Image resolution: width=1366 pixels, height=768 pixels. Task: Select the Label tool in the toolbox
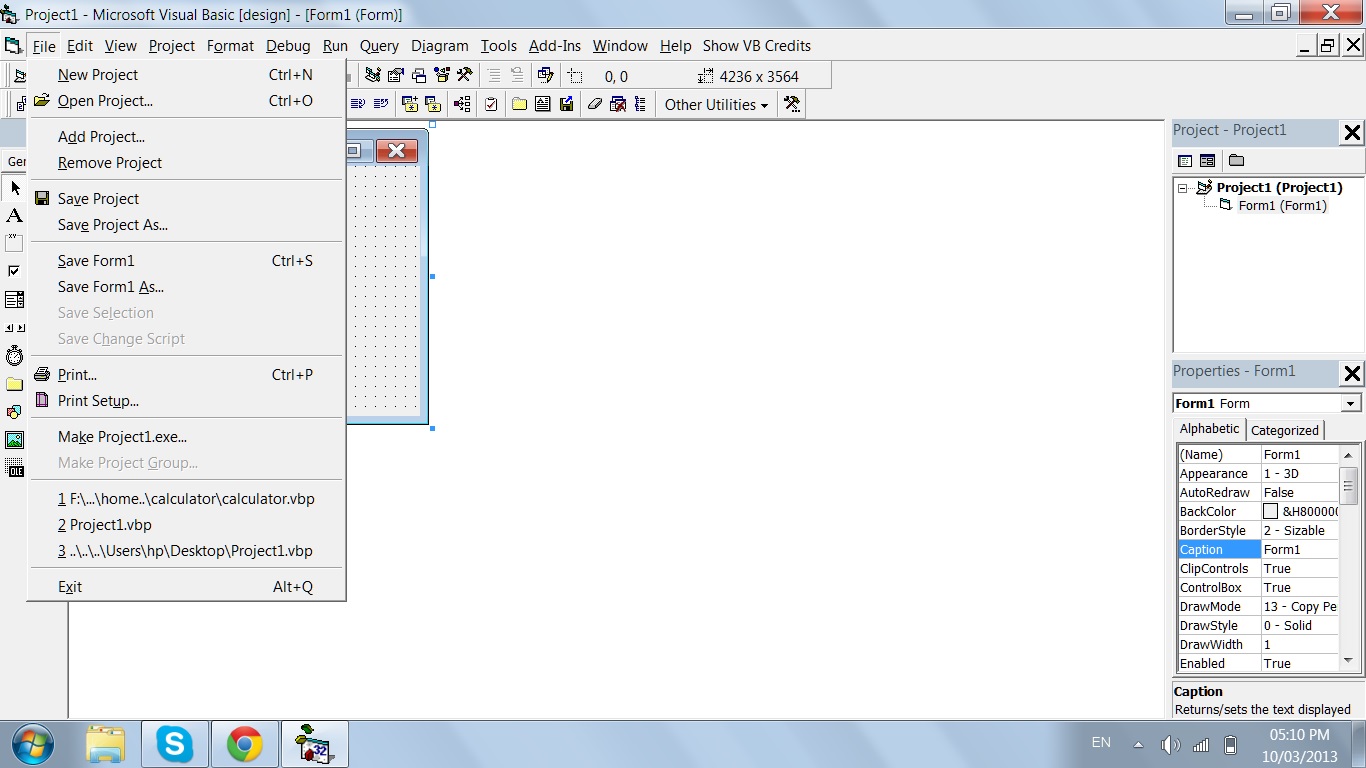(14, 216)
